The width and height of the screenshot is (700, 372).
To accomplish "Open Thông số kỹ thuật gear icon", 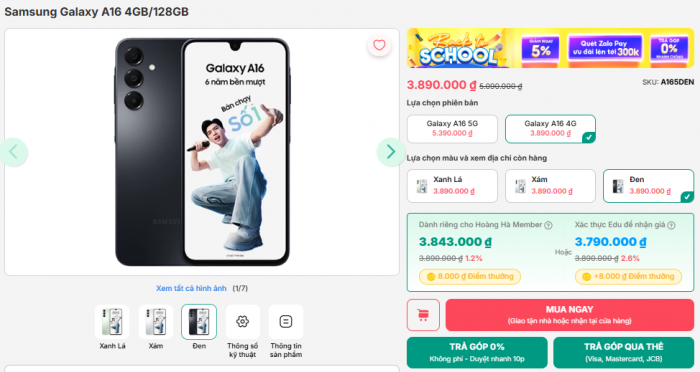I will click(242, 322).
